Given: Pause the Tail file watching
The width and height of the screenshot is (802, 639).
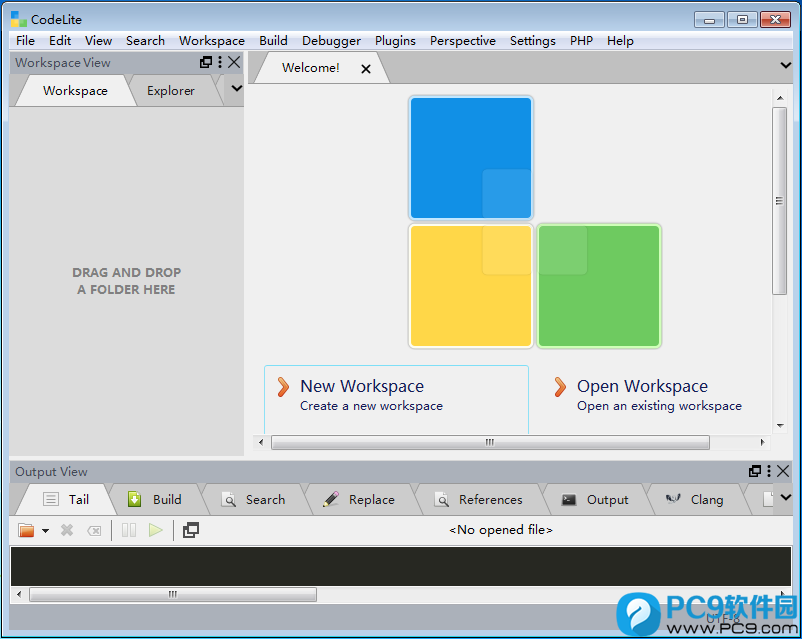Looking at the screenshot, I should tap(129, 530).
